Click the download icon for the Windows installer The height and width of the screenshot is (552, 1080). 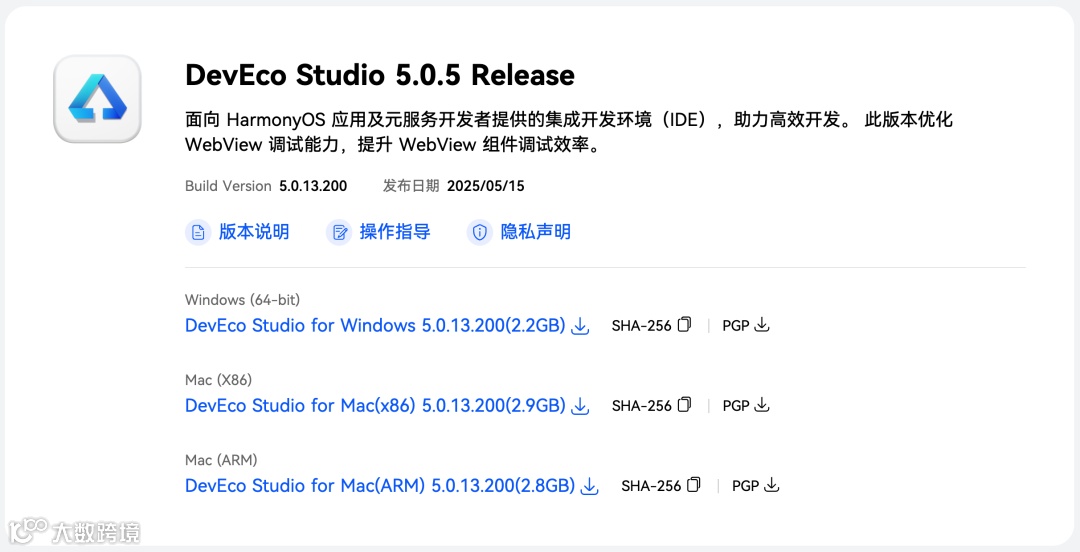click(x=580, y=326)
